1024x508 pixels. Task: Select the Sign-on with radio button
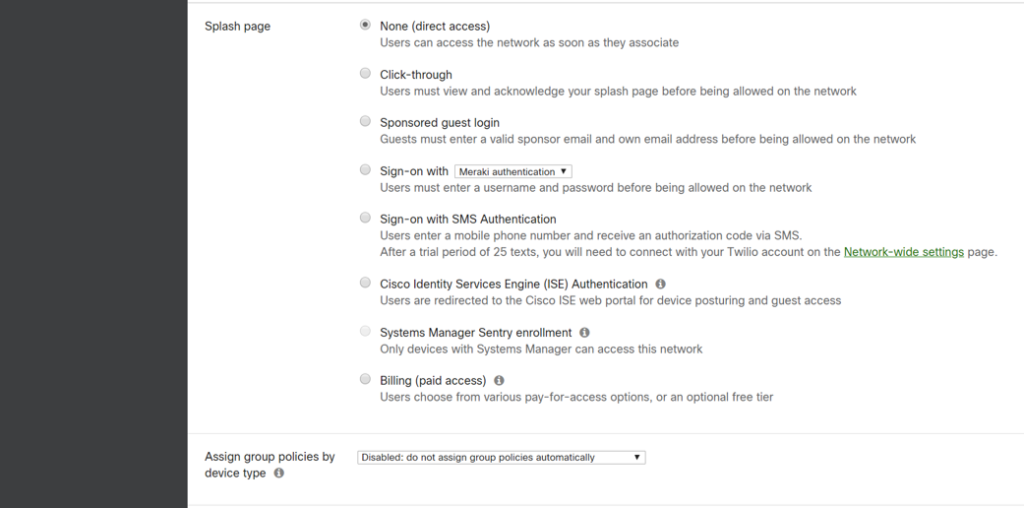coord(365,171)
